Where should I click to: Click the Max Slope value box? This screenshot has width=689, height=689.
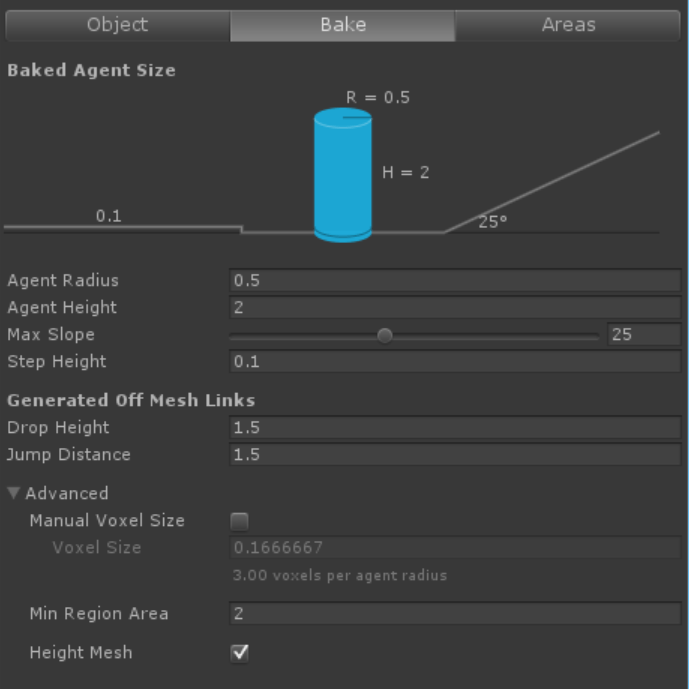643,335
